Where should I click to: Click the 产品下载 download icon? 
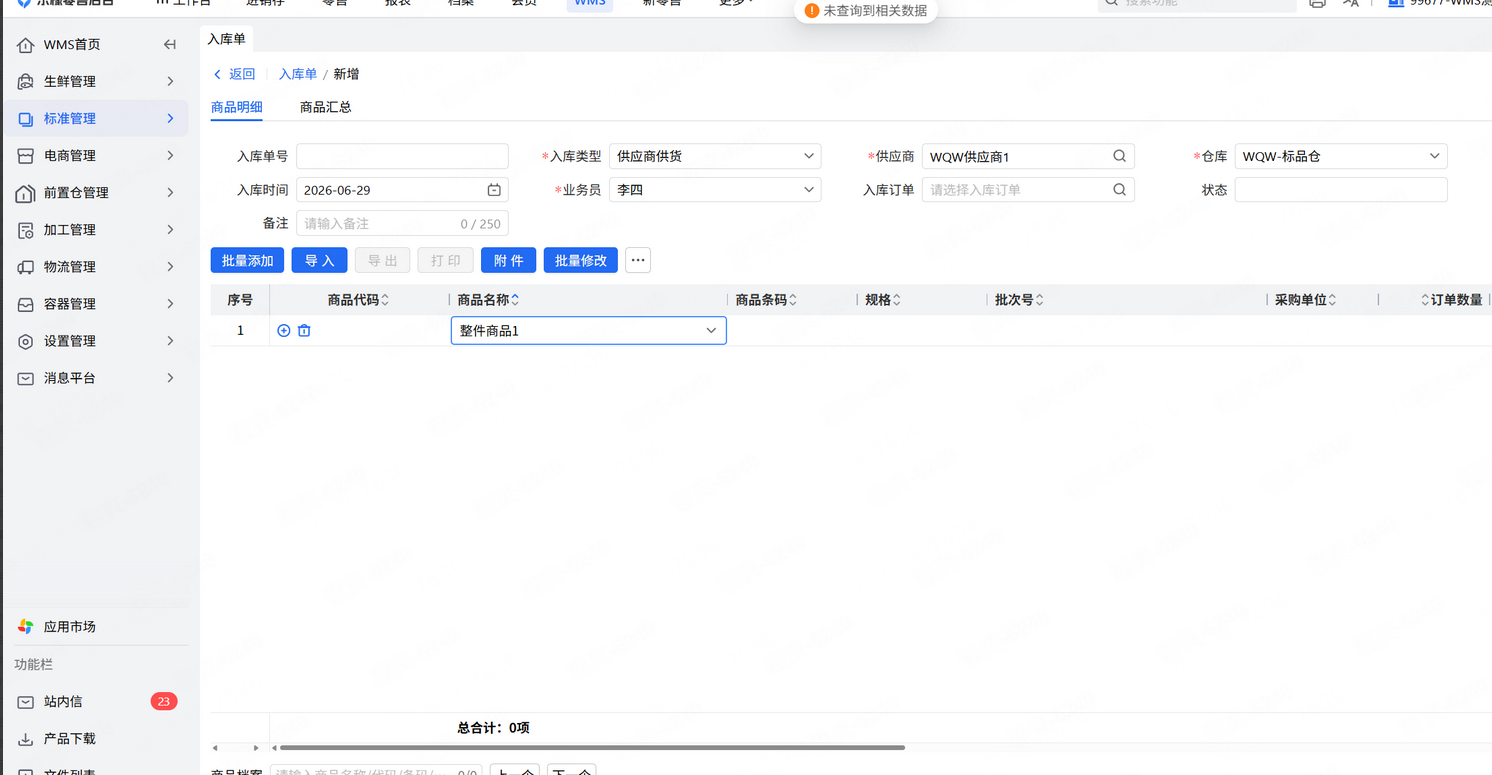coord(26,739)
